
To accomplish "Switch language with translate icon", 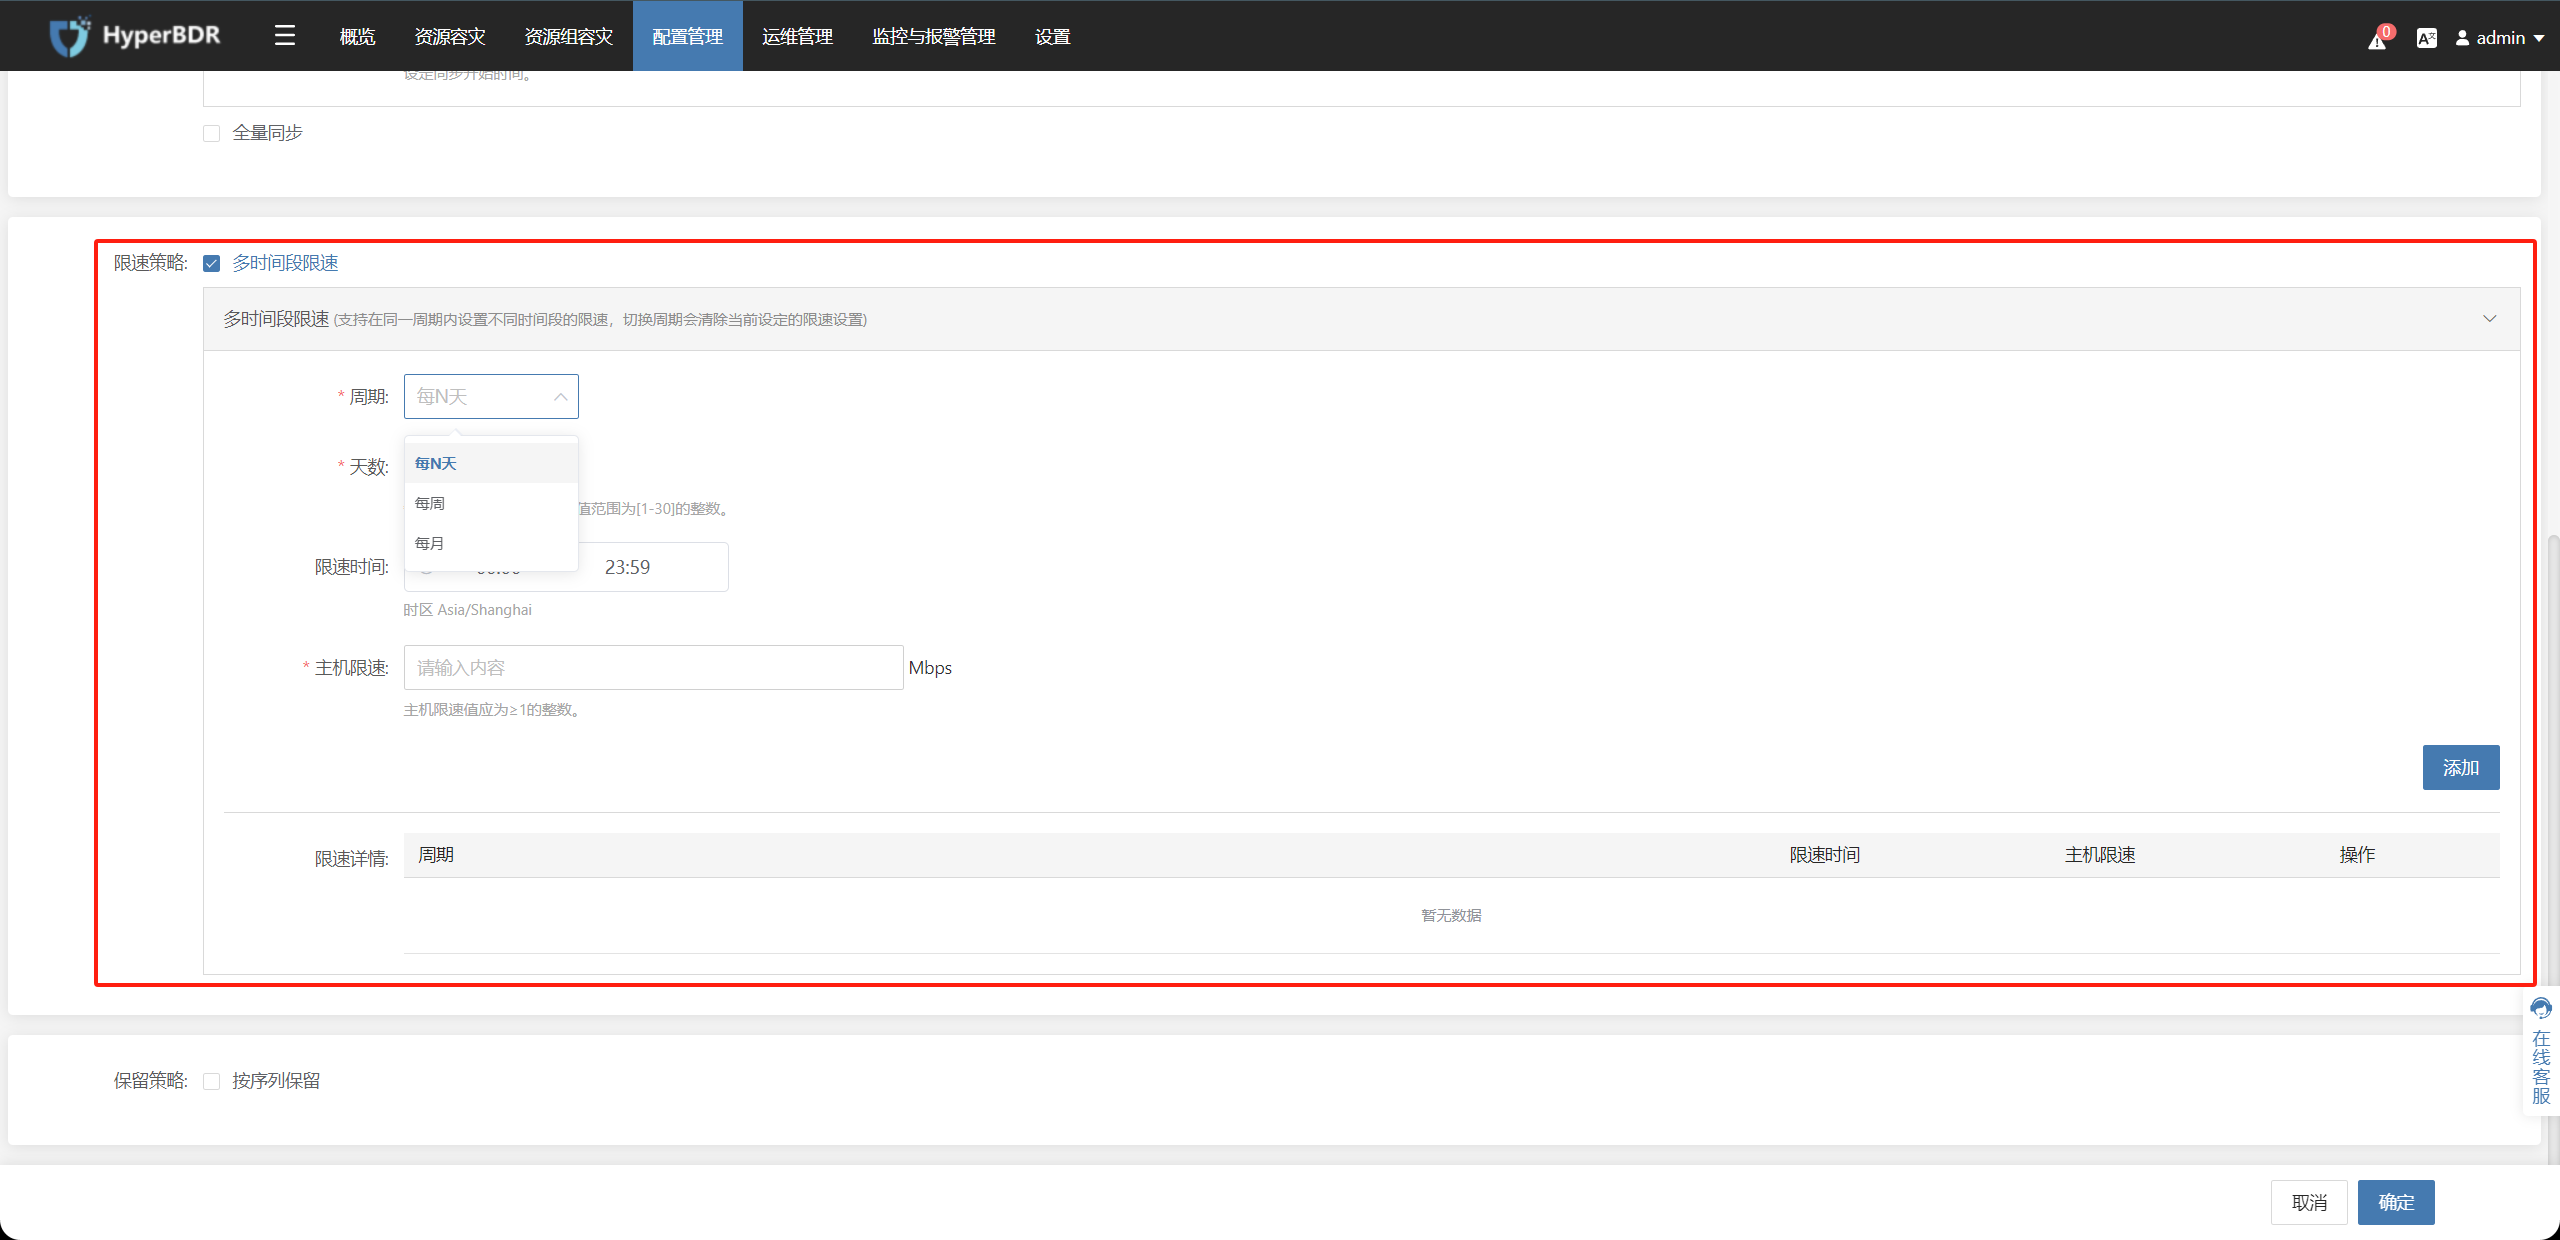I will 2426,38.
